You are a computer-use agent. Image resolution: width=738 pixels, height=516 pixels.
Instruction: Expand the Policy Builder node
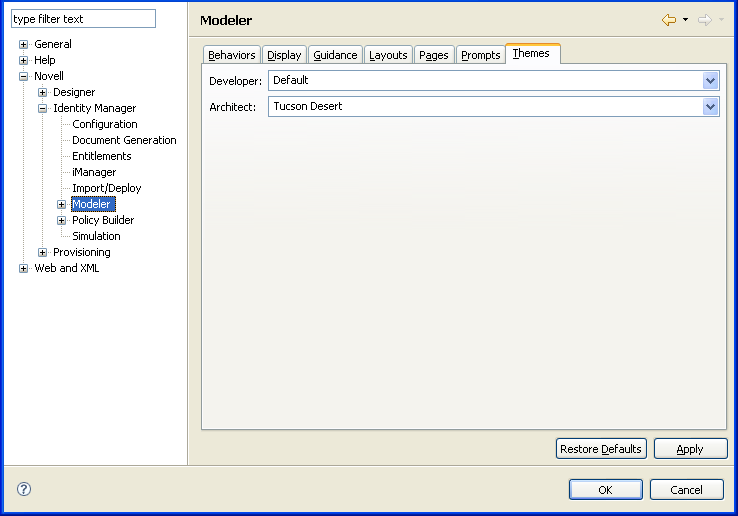click(x=61, y=220)
